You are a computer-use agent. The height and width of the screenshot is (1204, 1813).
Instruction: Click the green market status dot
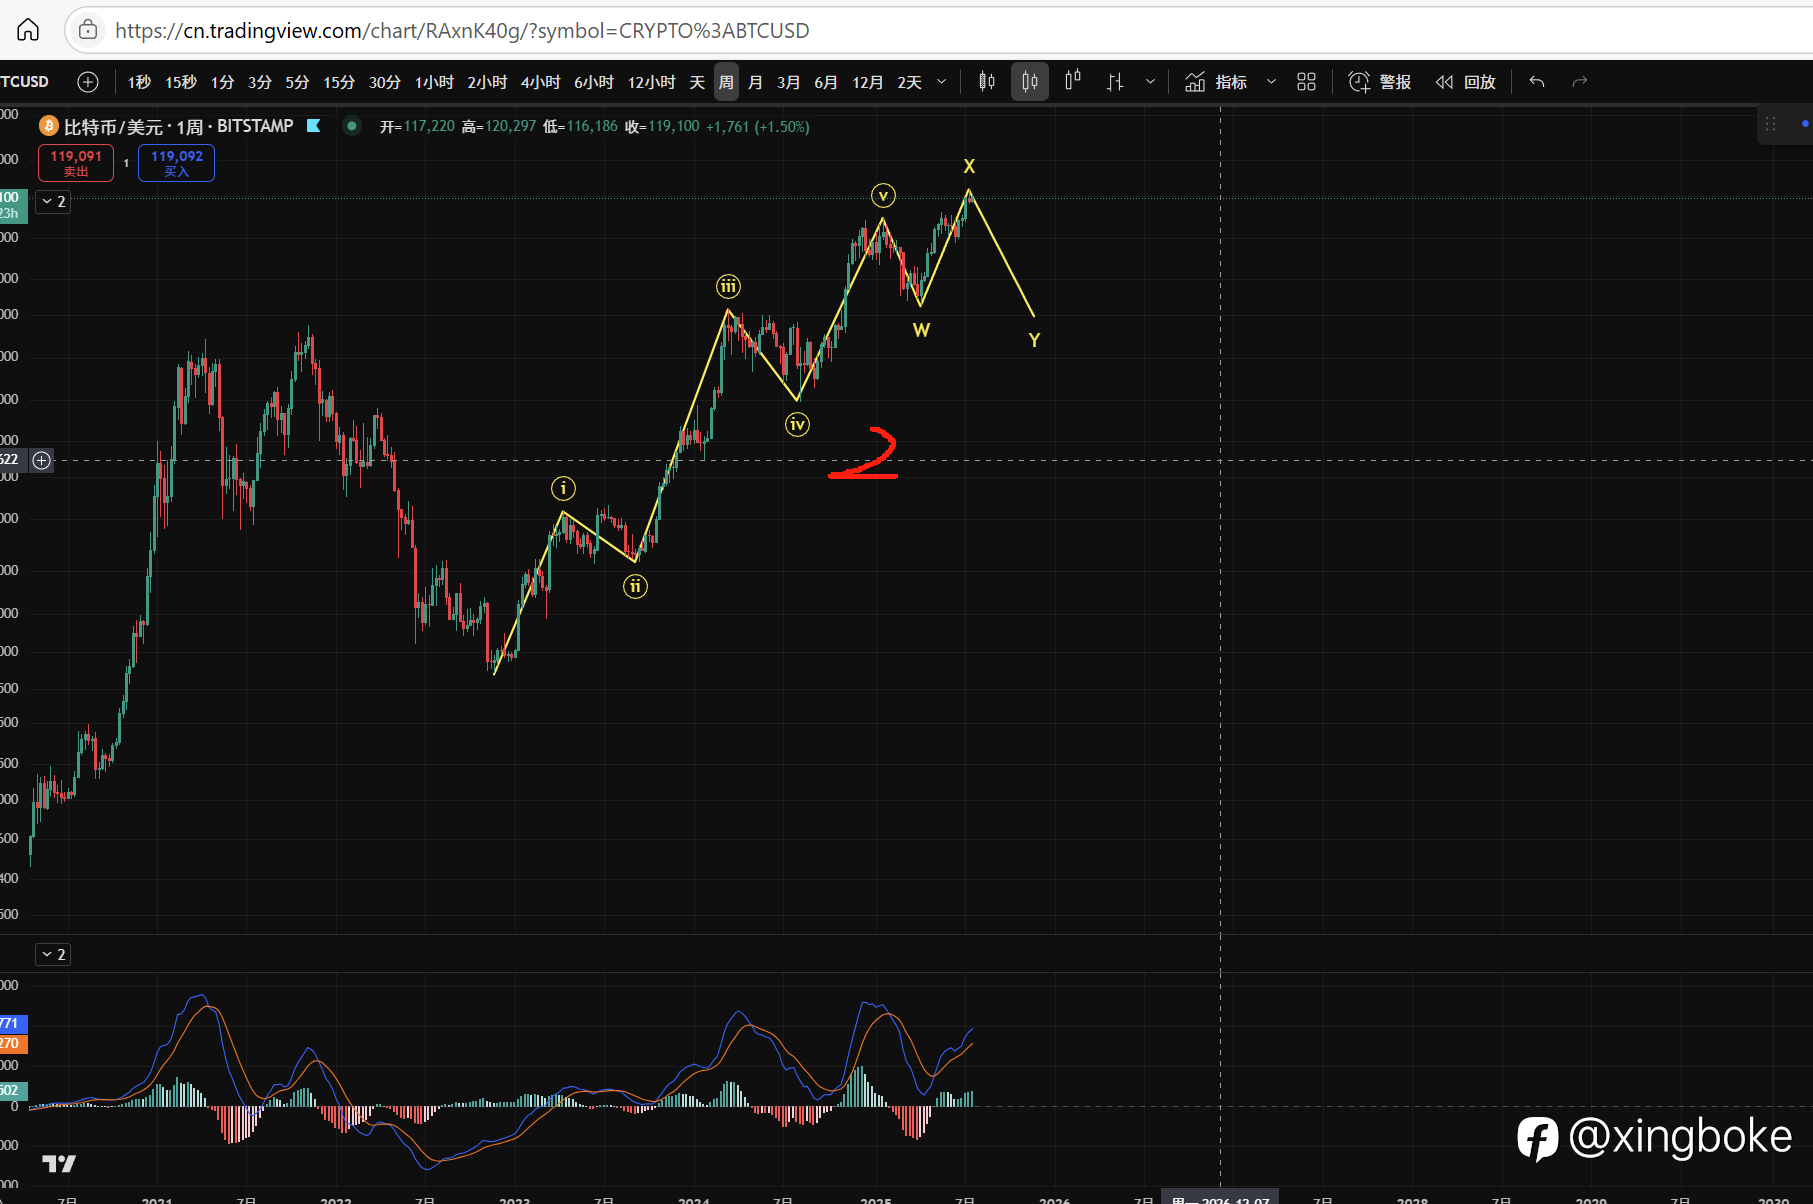[351, 126]
